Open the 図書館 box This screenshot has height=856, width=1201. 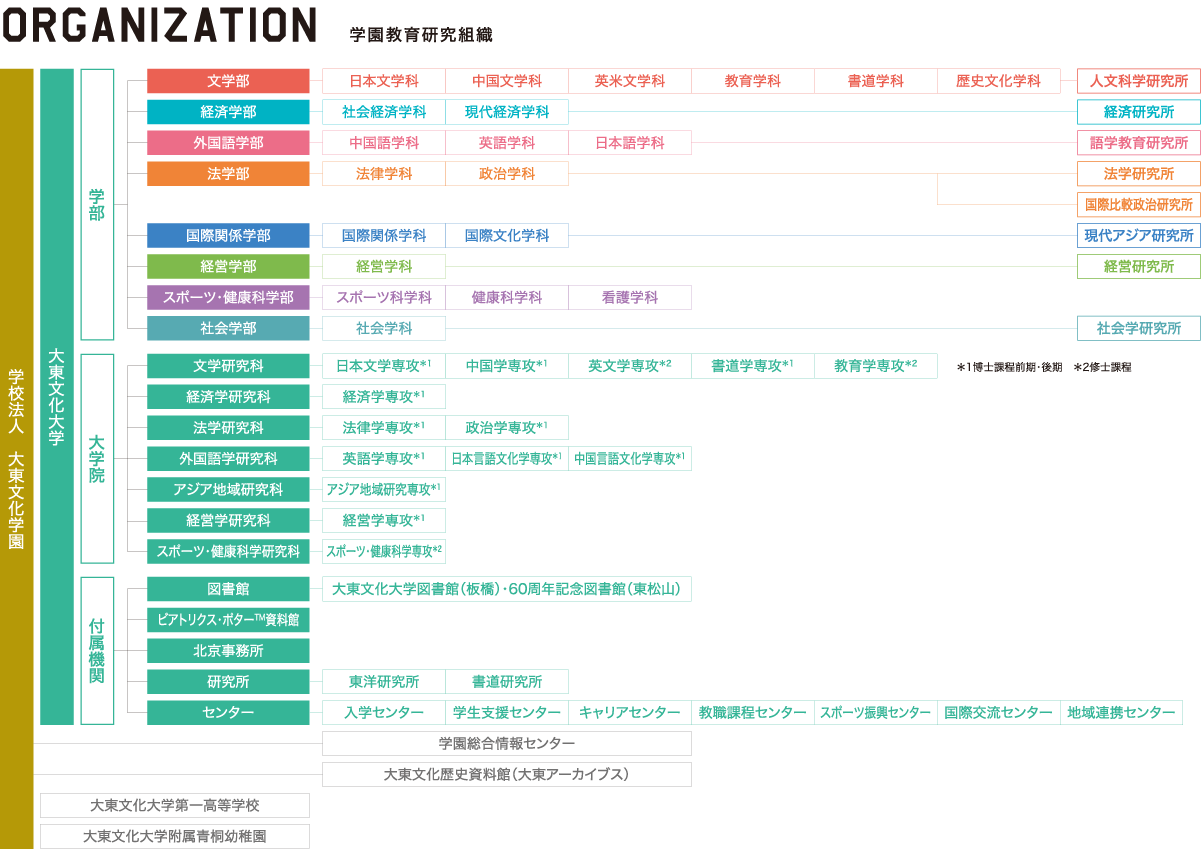pos(228,589)
